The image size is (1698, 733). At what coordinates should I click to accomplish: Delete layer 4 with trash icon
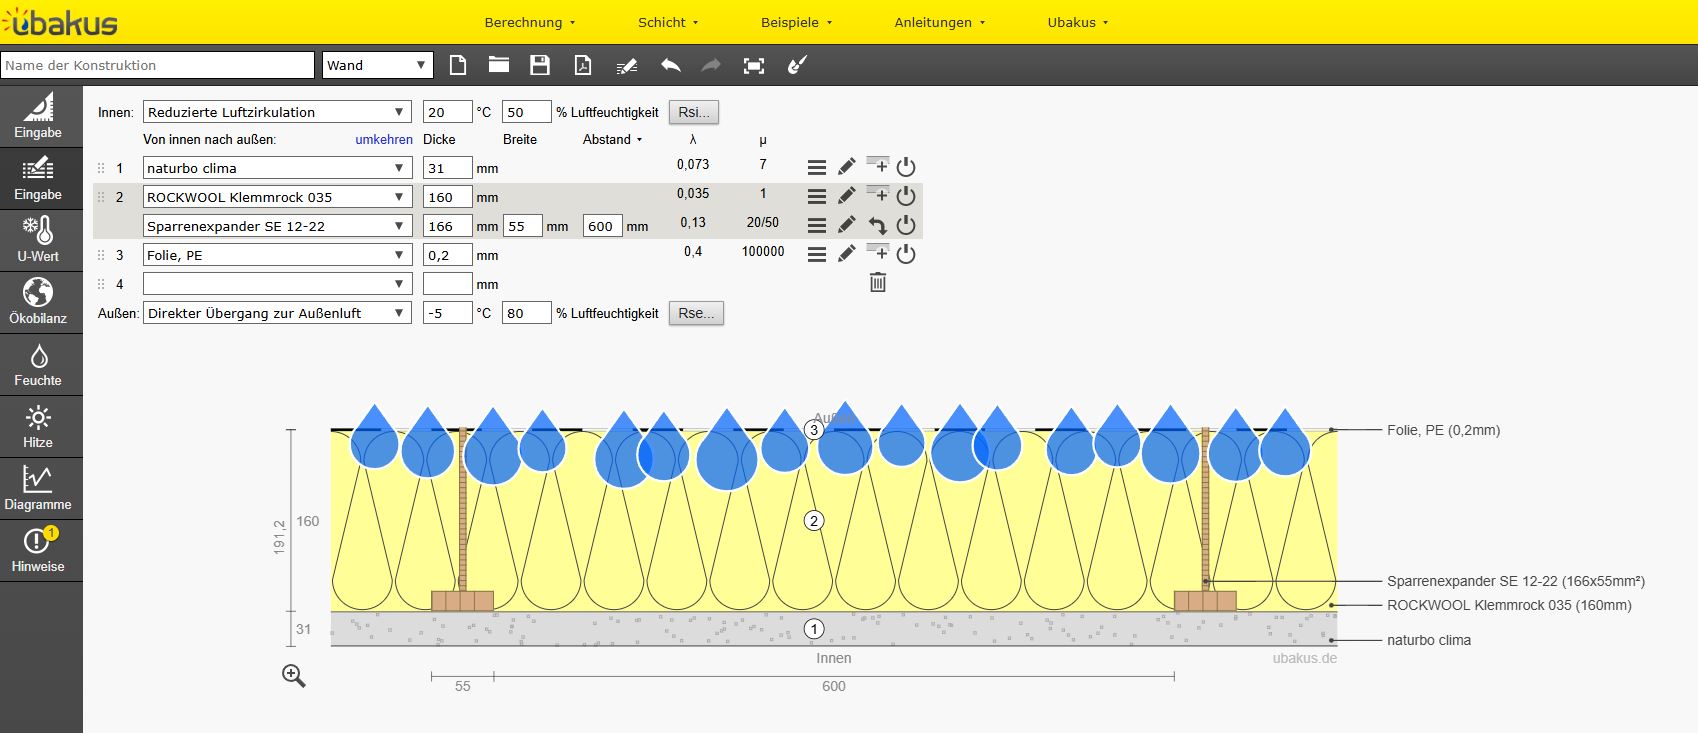click(x=877, y=283)
